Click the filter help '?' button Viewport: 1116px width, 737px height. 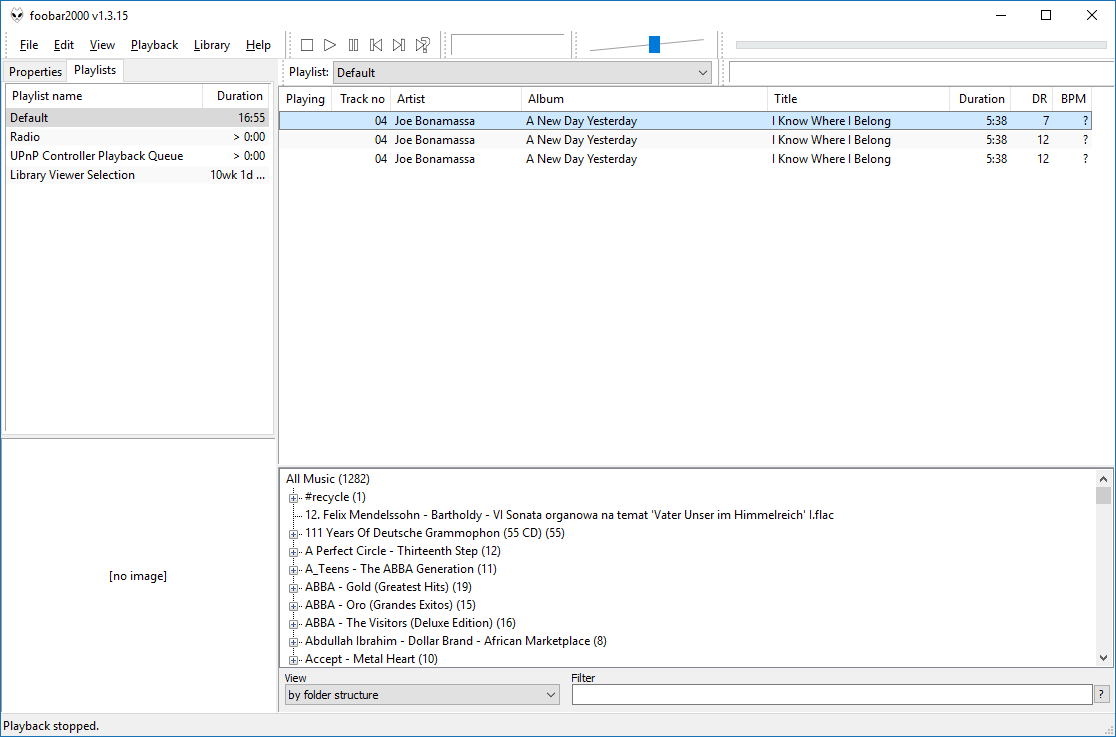click(1102, 694)
